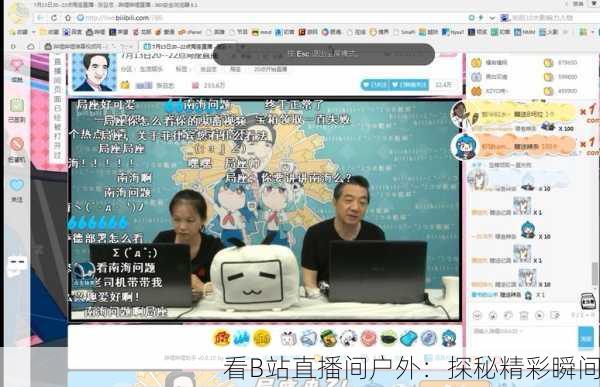Screen dimensions: 600x387
Task: Click the chat list vertical scrollbar
Action: tap(594, 274)
